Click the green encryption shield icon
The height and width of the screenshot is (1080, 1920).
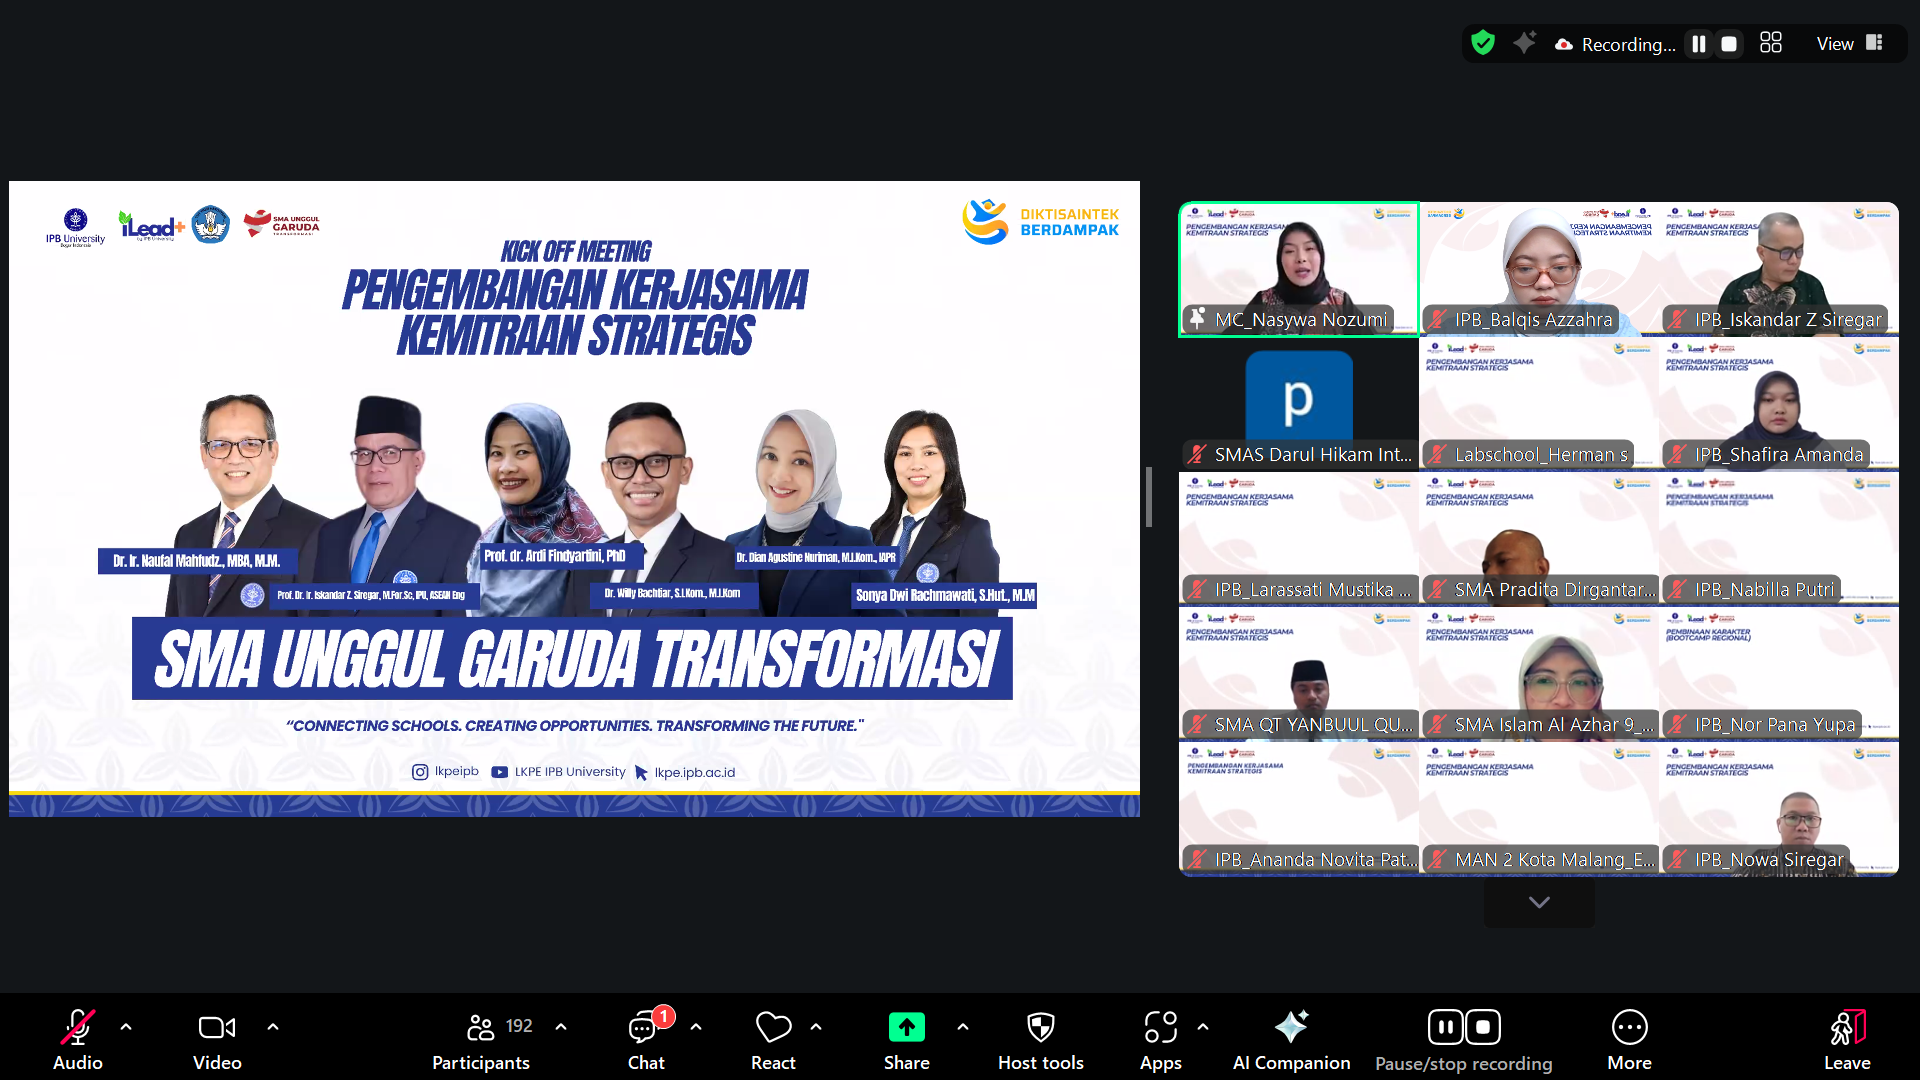pyautogui.click(x=1483, y=43)
